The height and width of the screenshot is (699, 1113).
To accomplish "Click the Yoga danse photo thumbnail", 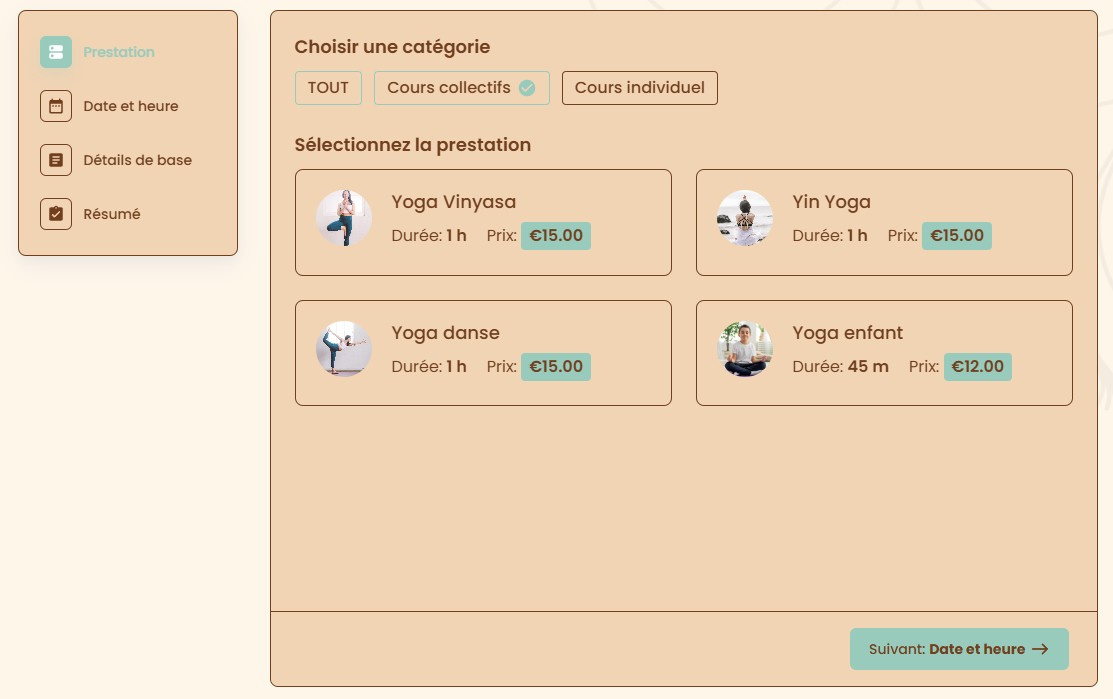I will pos(344,349).
